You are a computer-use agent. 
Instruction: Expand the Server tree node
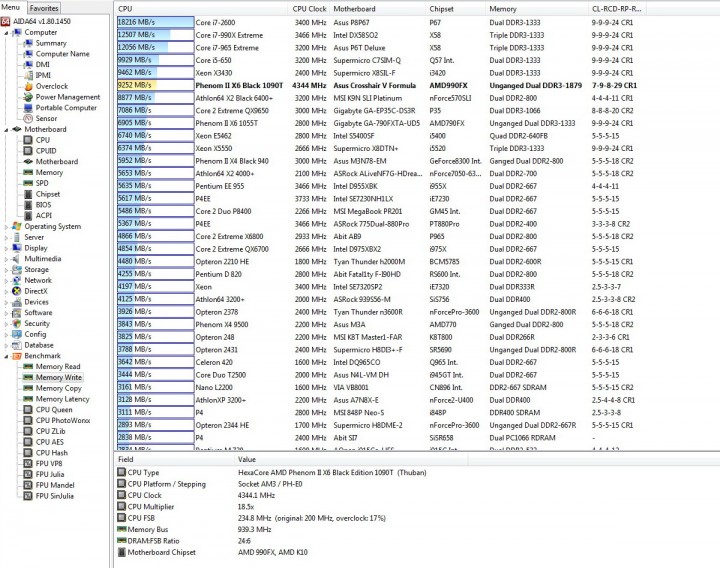[6, 237]
